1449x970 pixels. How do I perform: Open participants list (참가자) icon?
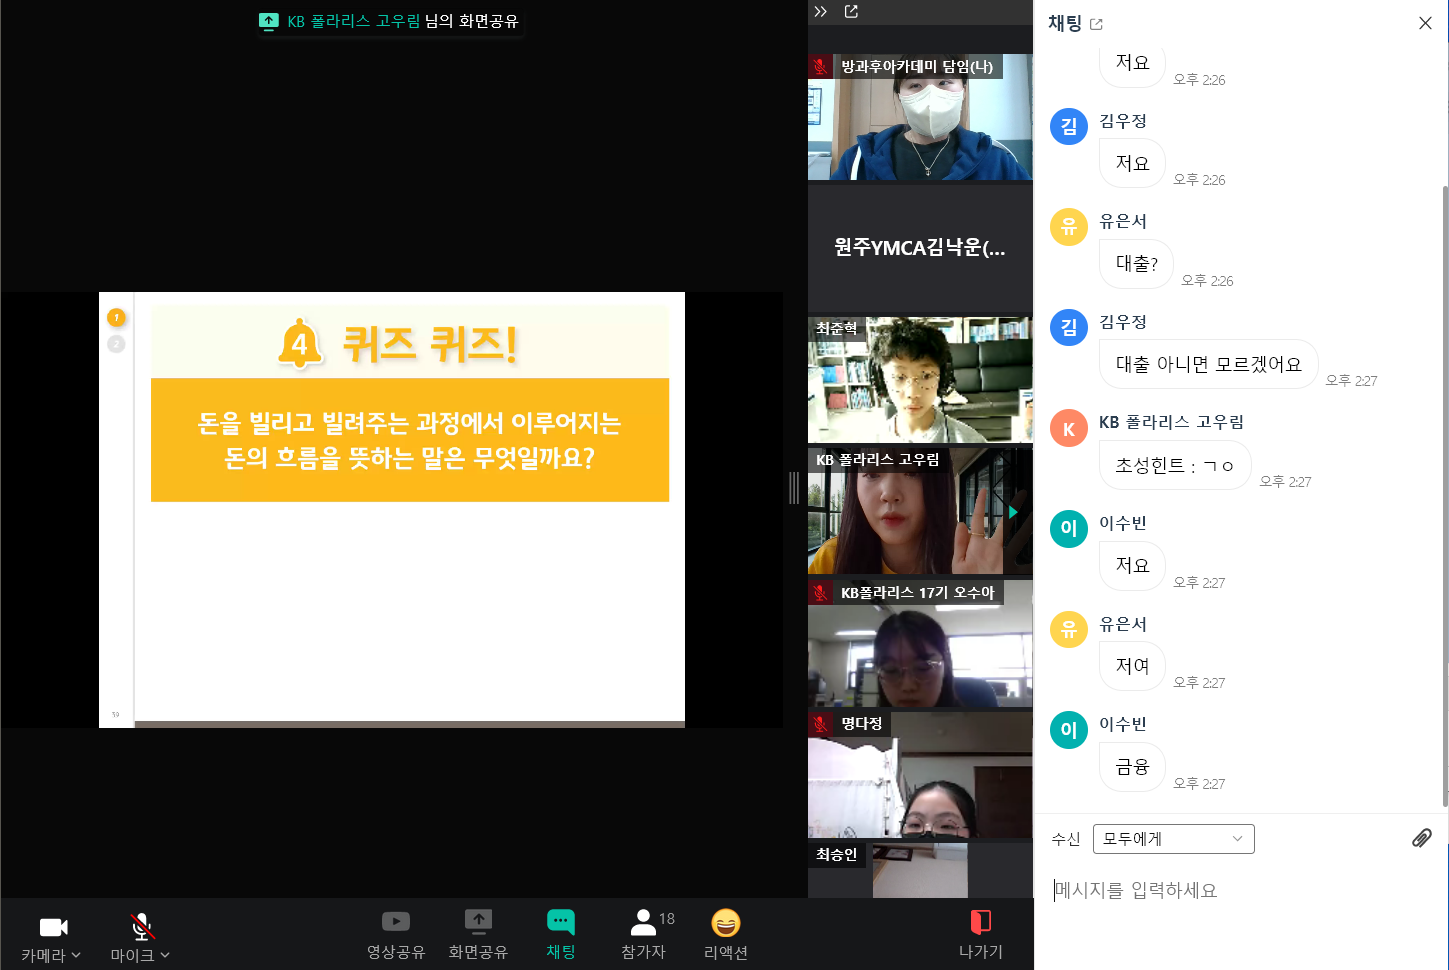643,922
